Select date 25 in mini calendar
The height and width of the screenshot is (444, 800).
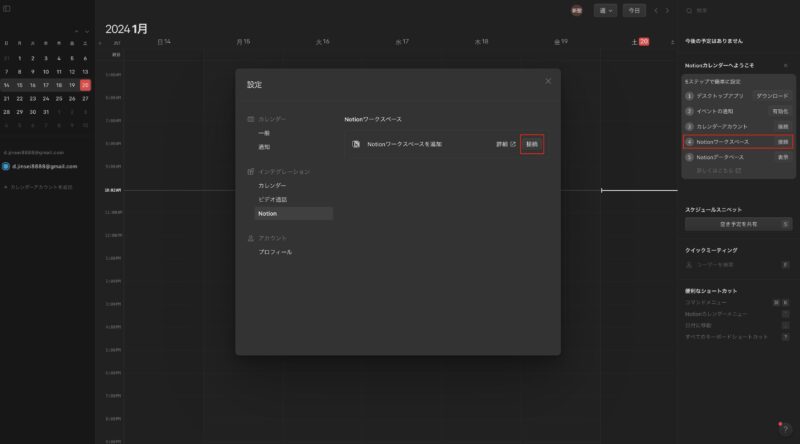point(59,98)
